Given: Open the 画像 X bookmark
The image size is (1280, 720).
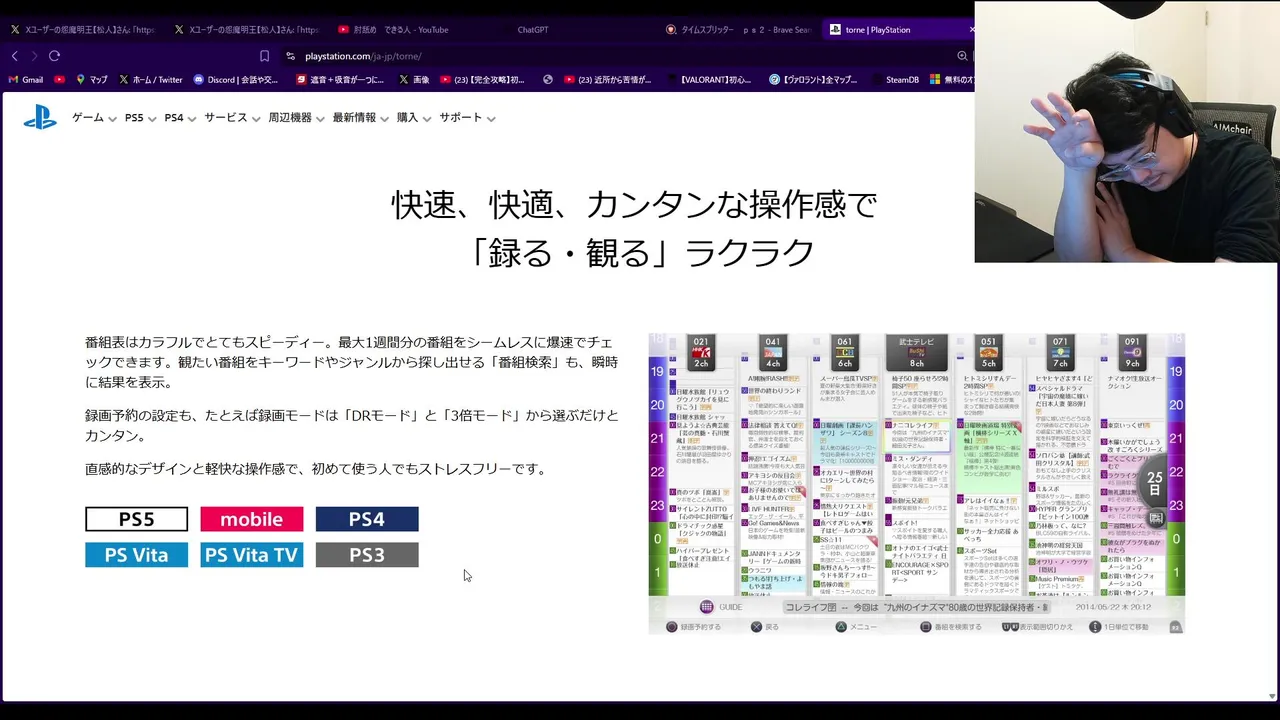Looking at the screenshot, I should tap(414, 80).
